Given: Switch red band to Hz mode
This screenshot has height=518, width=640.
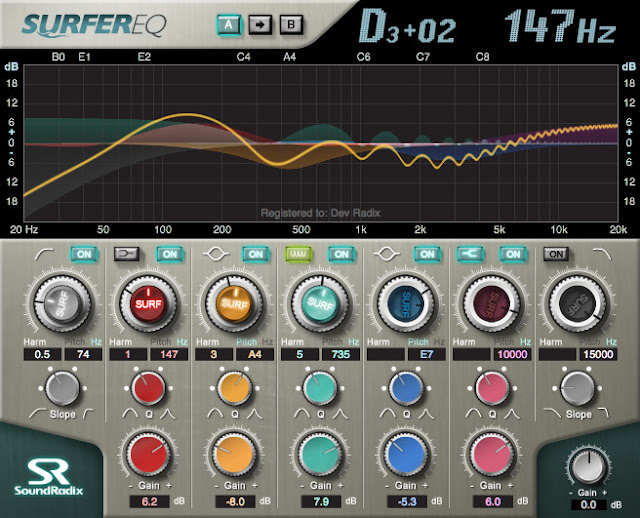Looking at the screenshot, I should point(182,342).
